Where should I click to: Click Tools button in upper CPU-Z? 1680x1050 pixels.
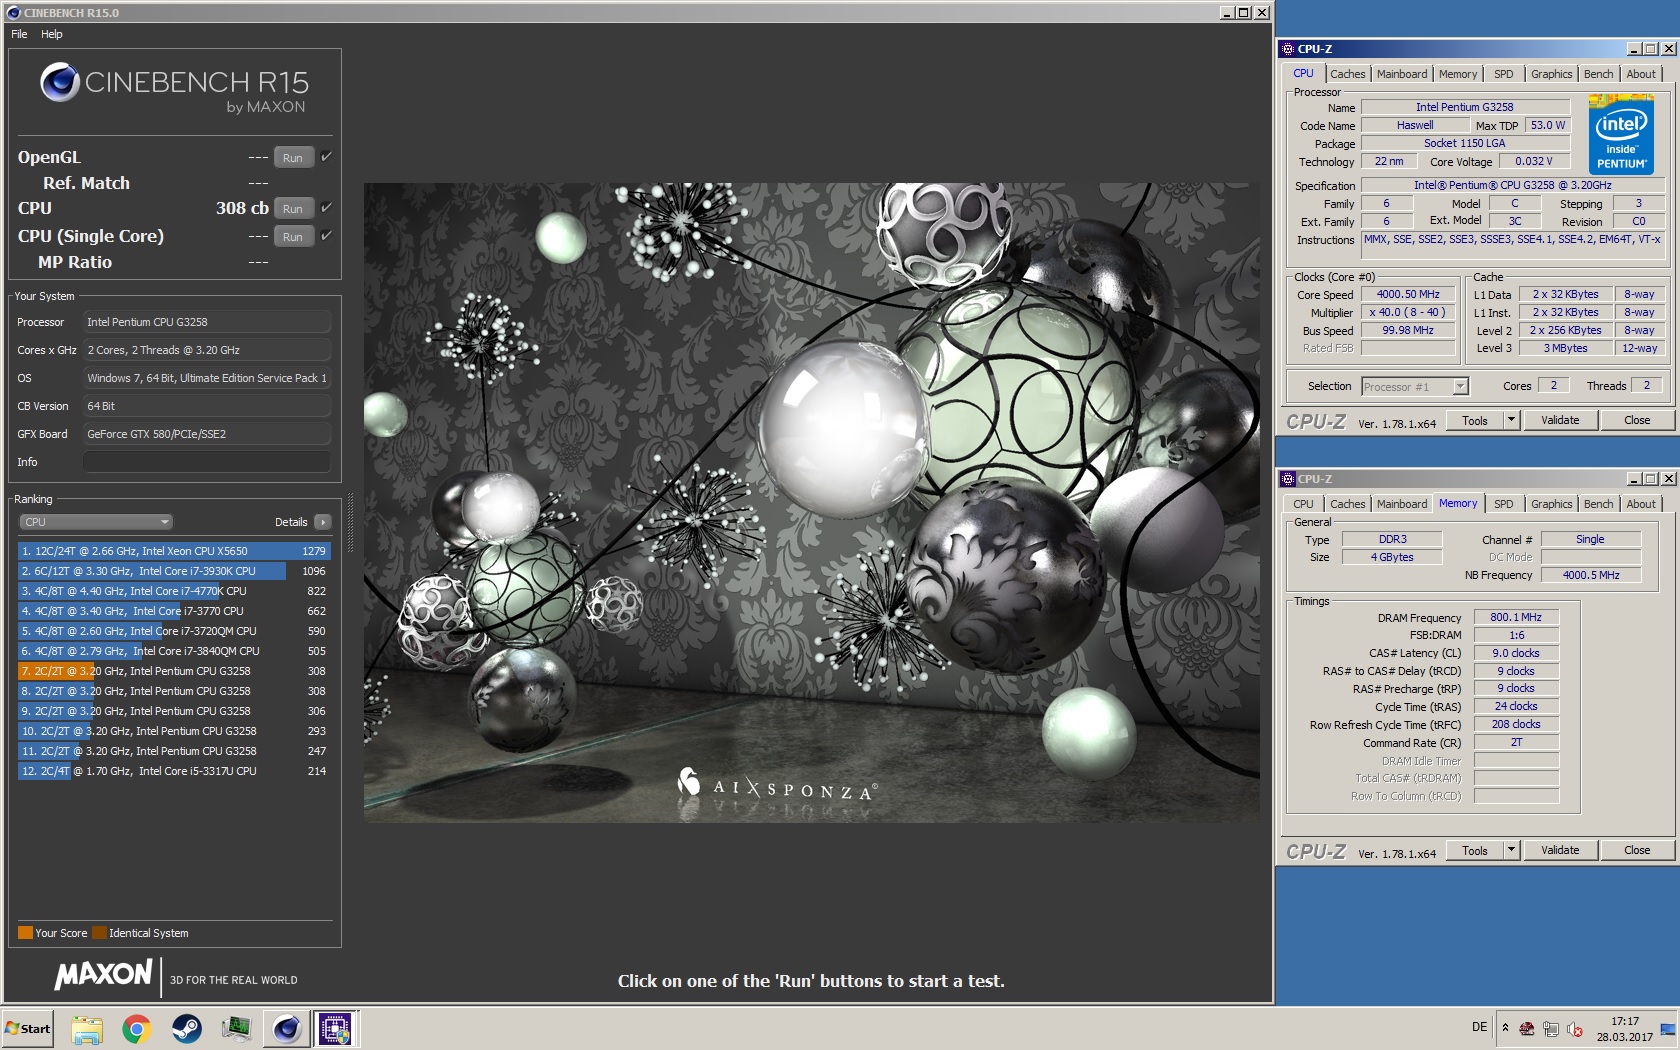click(1475, 421)
